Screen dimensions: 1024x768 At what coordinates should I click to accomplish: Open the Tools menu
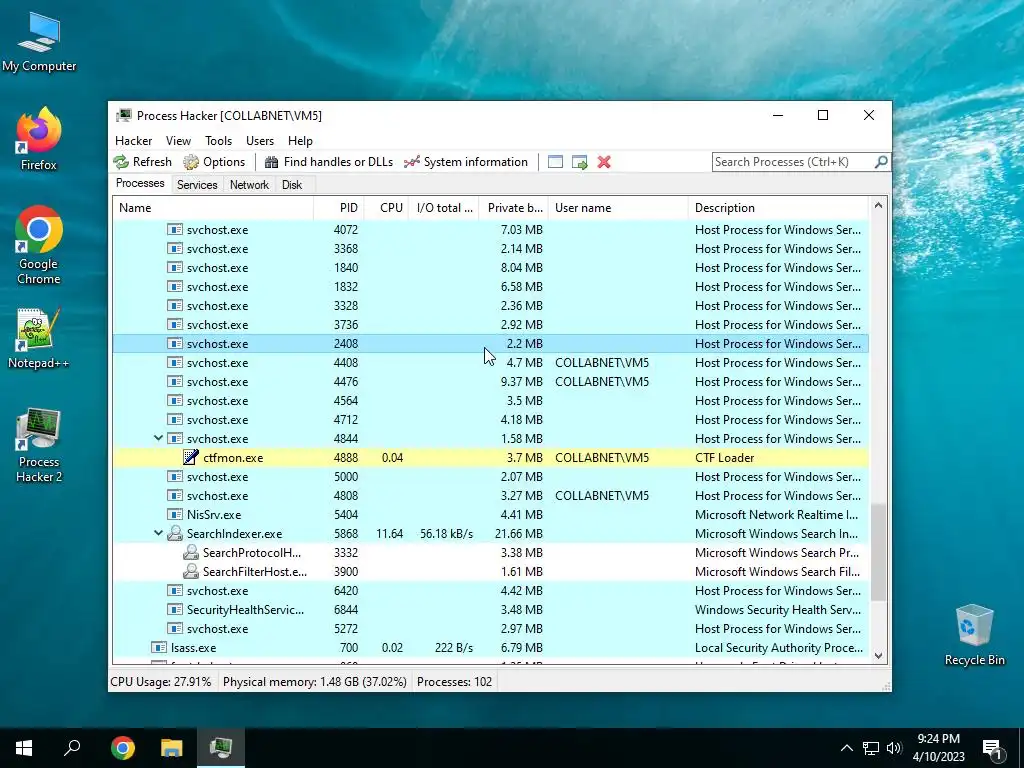(x=218, y=140)
